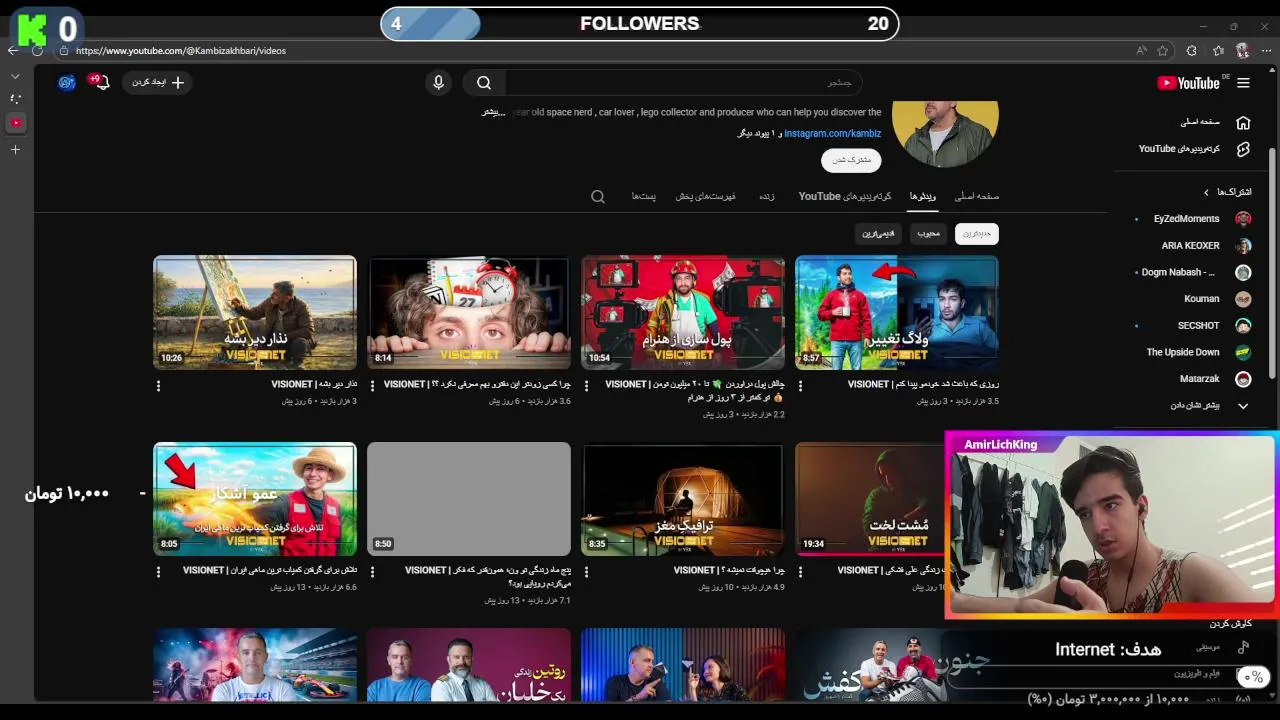Screen dimensions: 1280x720
Task: Open the instagram.com/kambiz link
Action: [x=832, y=133]
